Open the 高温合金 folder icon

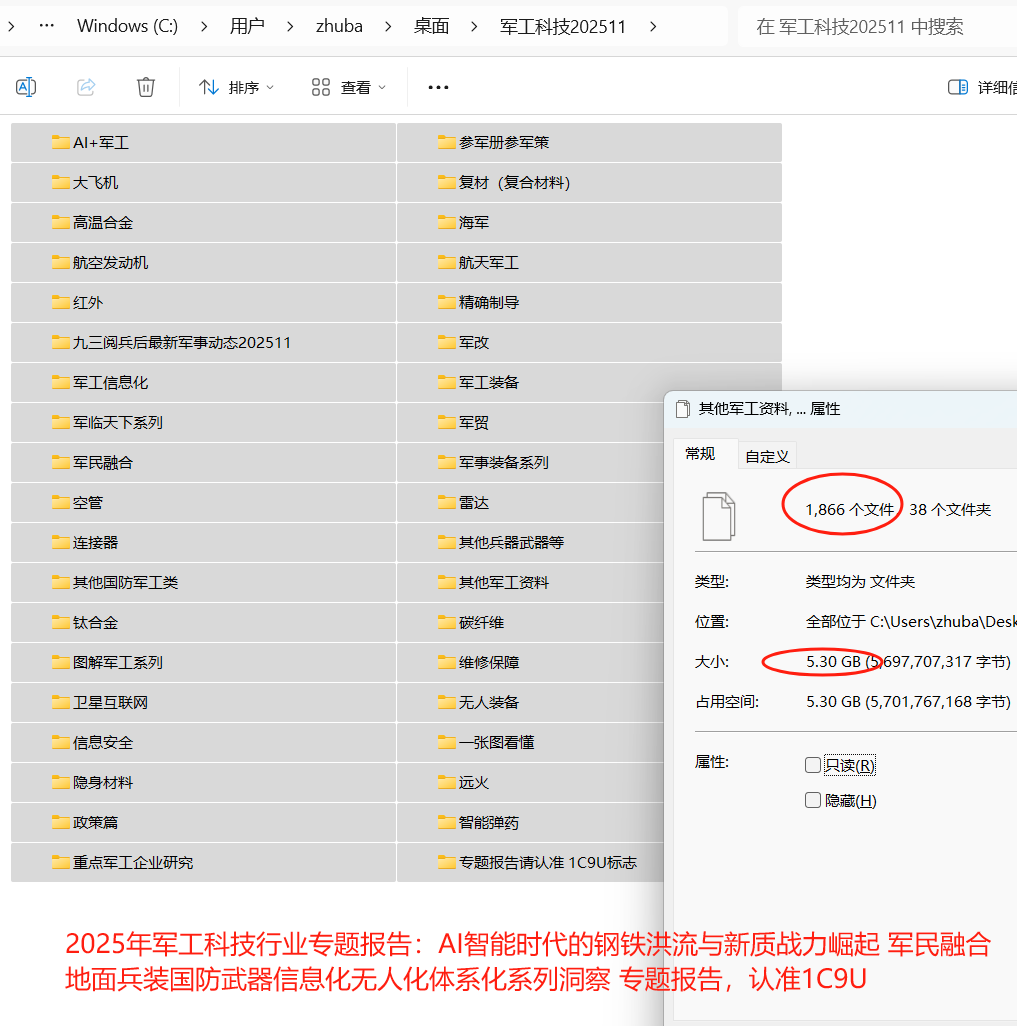60,222
